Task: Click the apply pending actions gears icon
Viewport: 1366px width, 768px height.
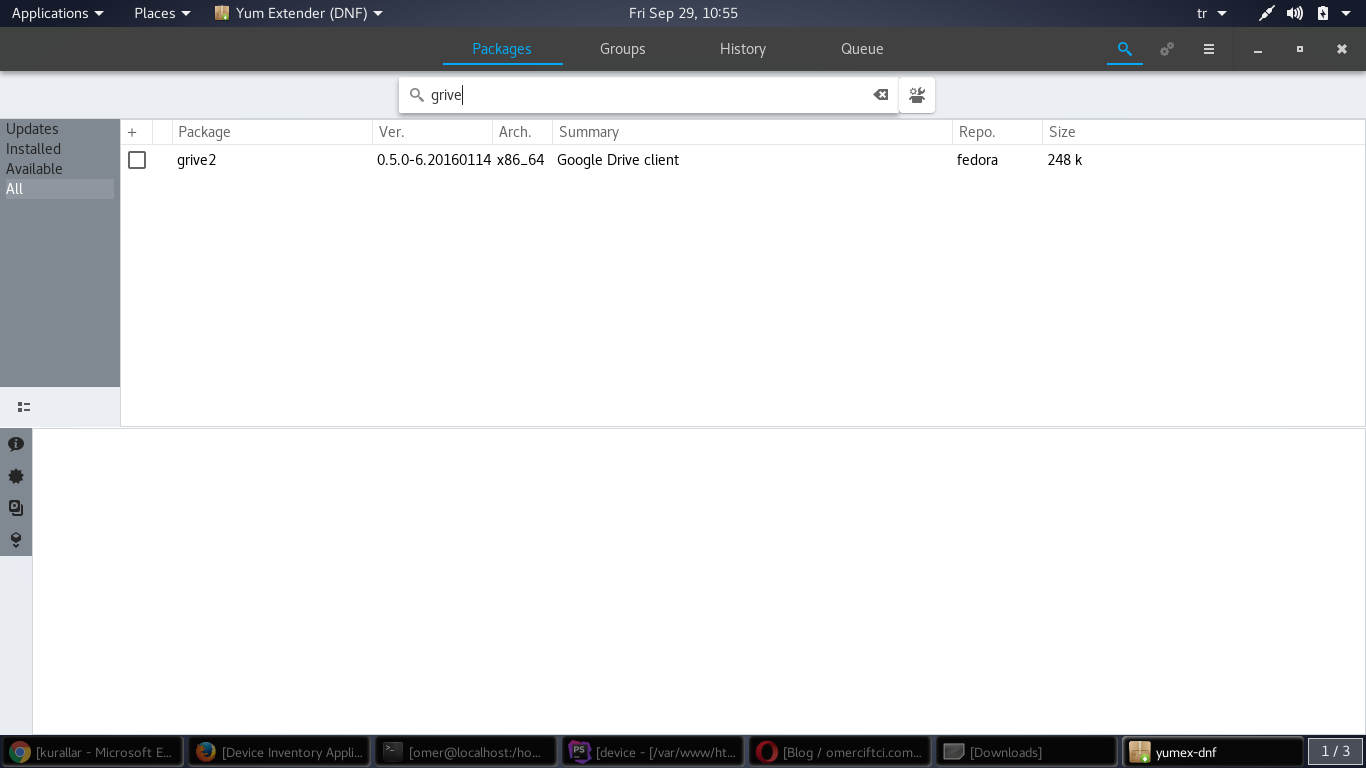Action: pyautogui.click(x=1166, y=49)
